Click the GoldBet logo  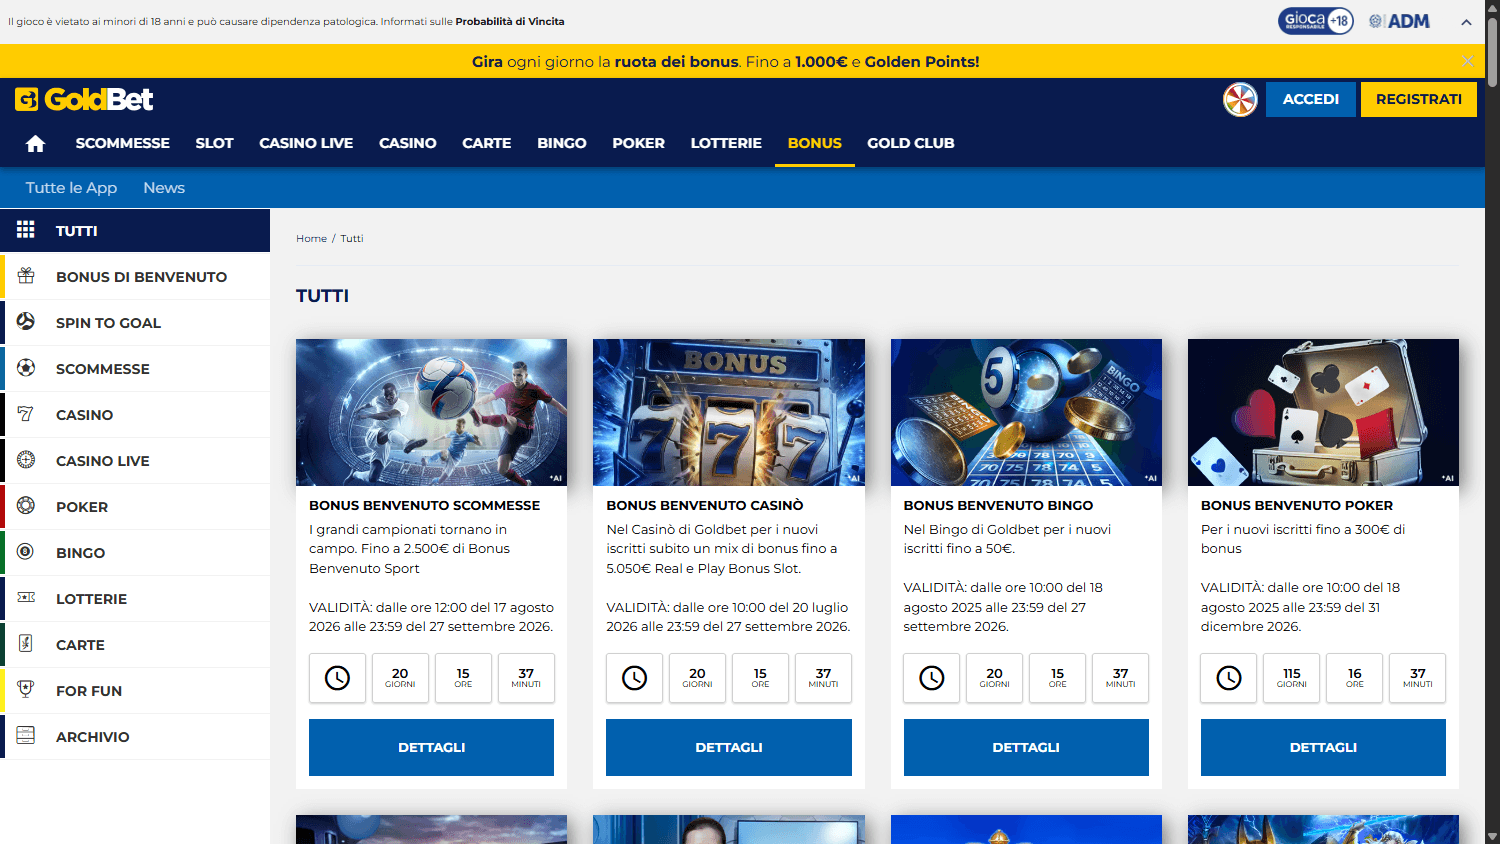click(84, 99)
